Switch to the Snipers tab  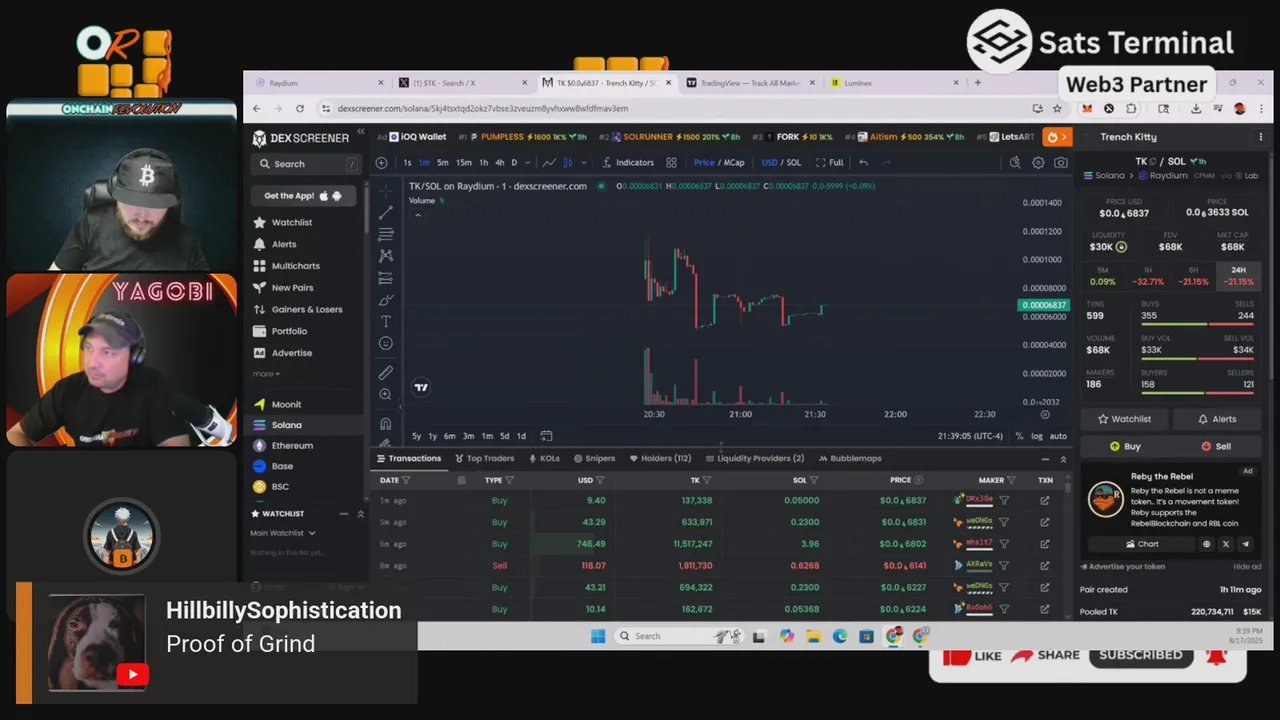click(x=594, y=459)
